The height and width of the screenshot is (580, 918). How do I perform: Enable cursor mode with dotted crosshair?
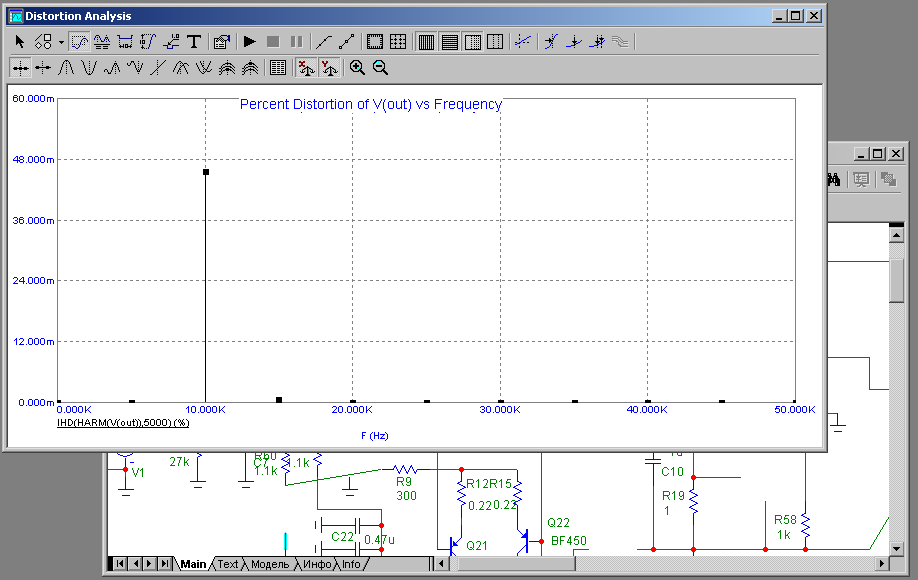[20, 68]
